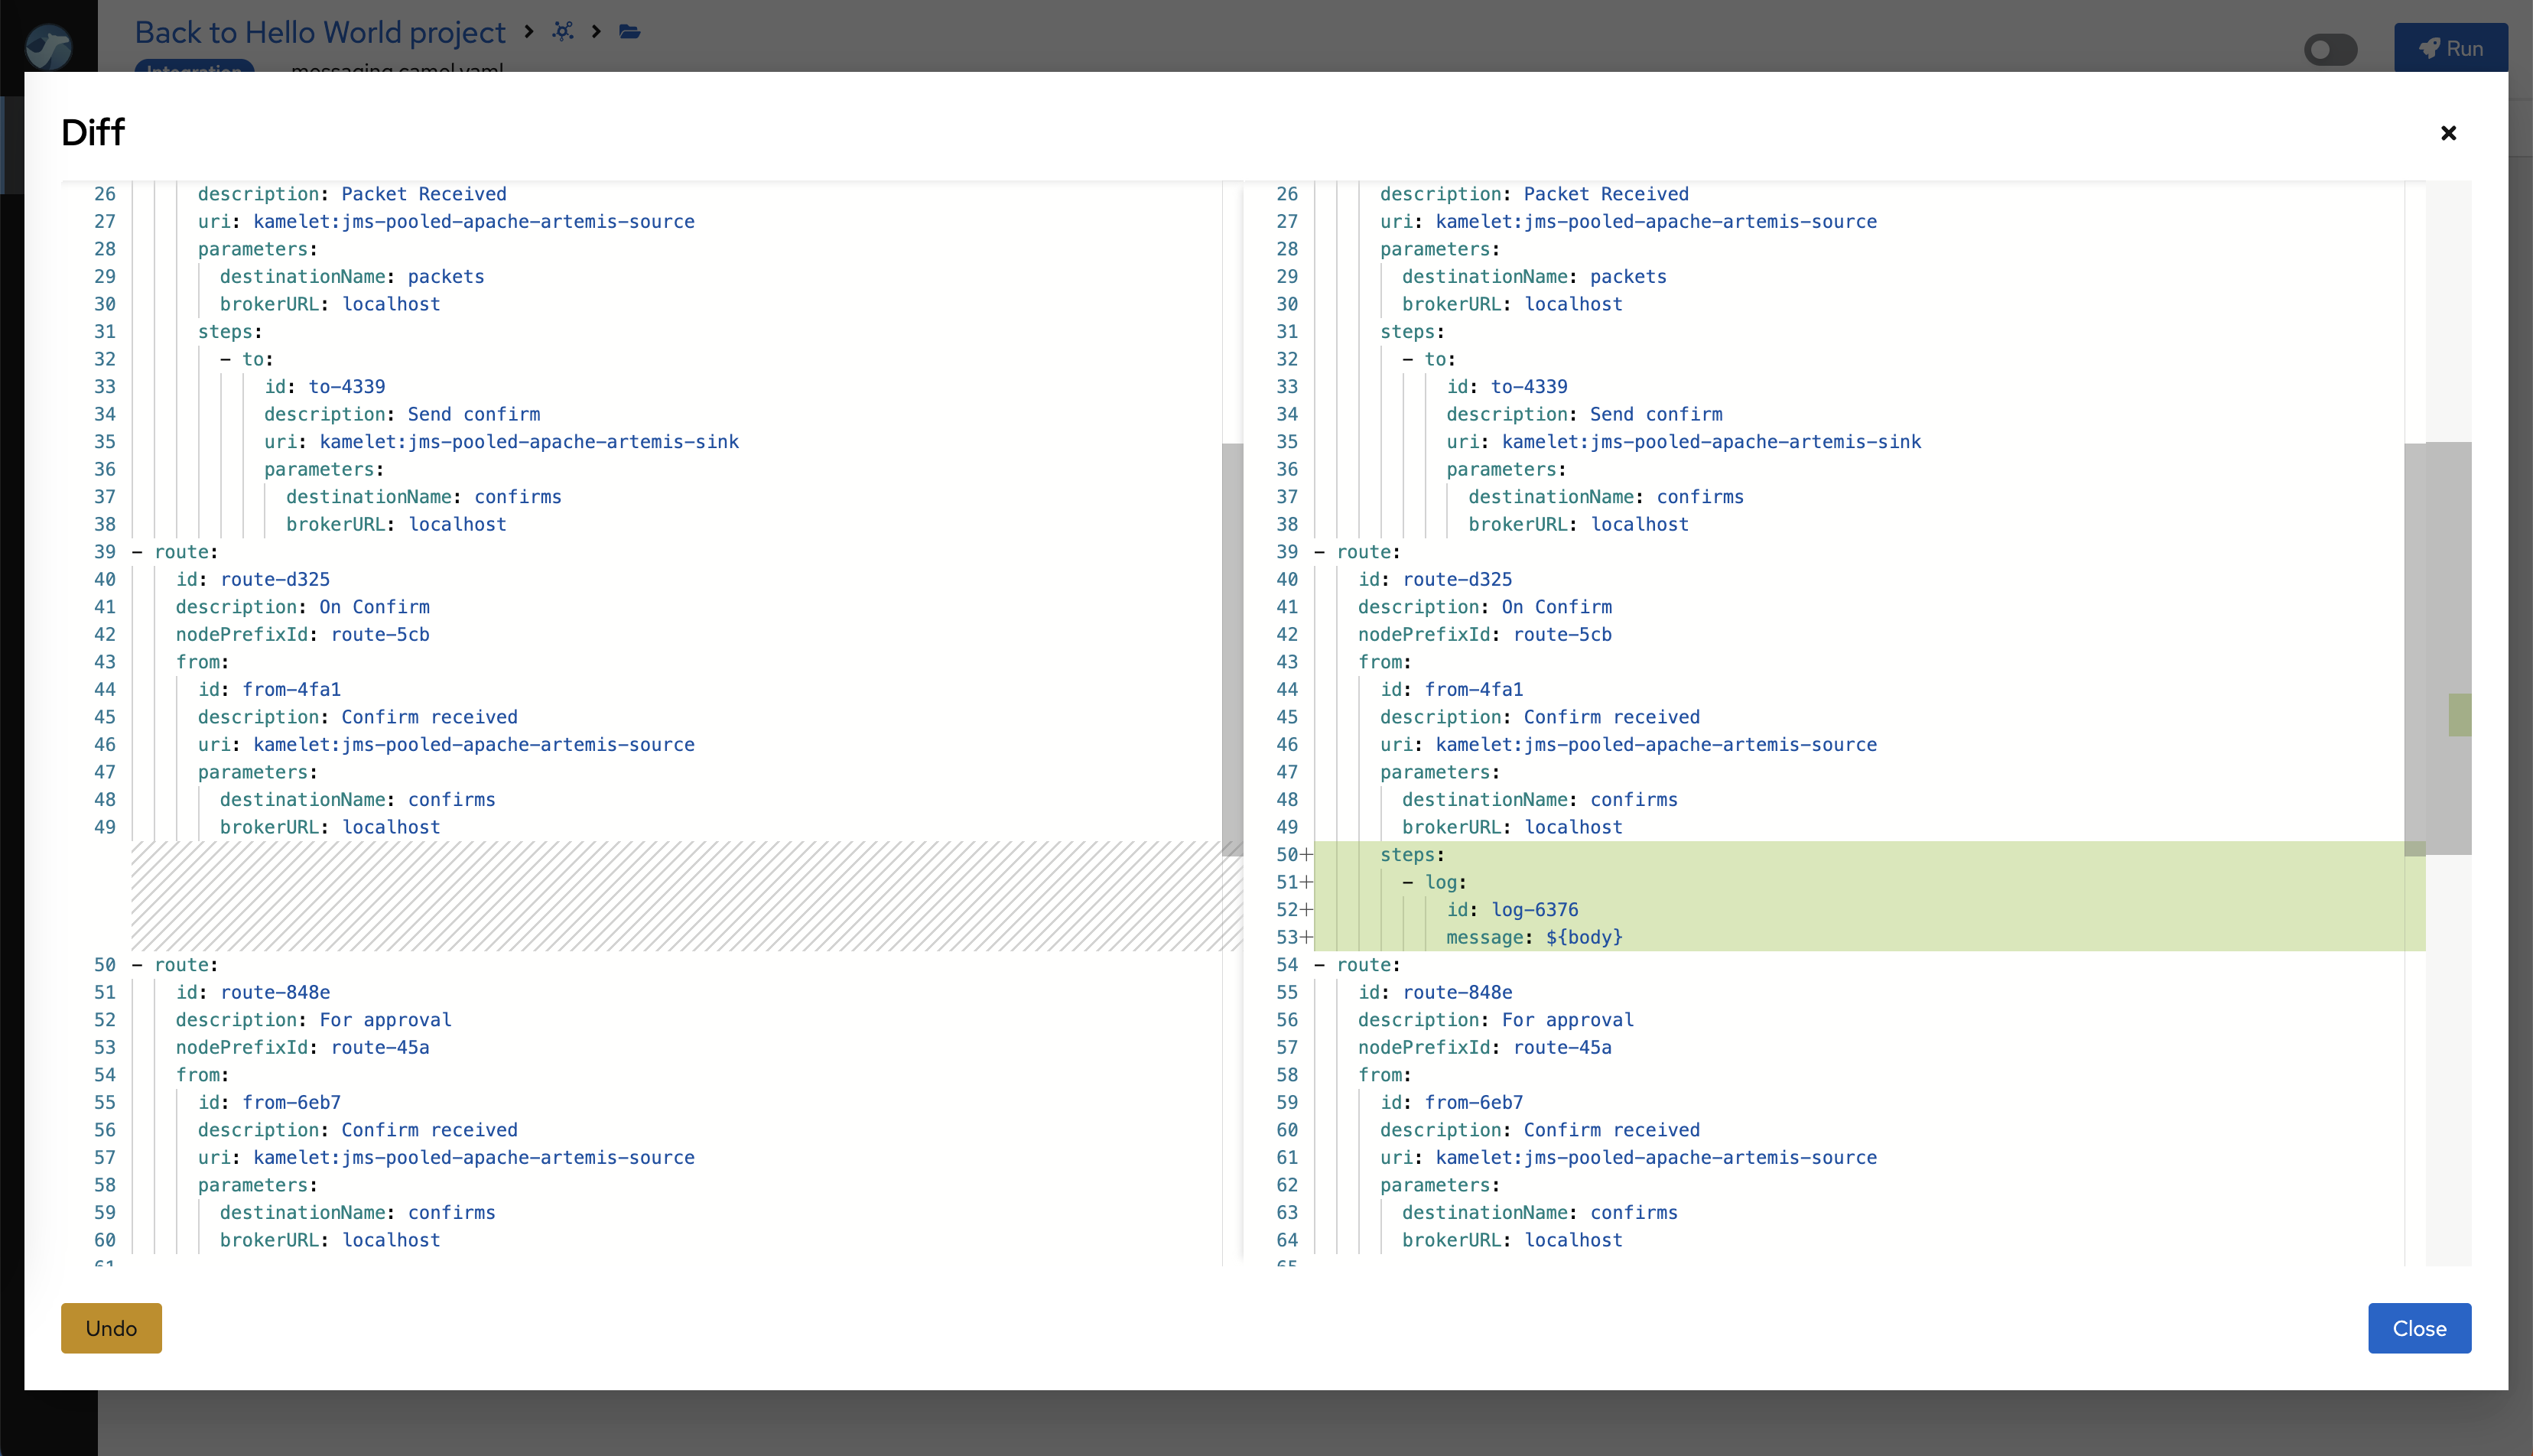Close the Diff dialog with the X icon
Screen dimensions: 2533x1456
point(2448,133)
